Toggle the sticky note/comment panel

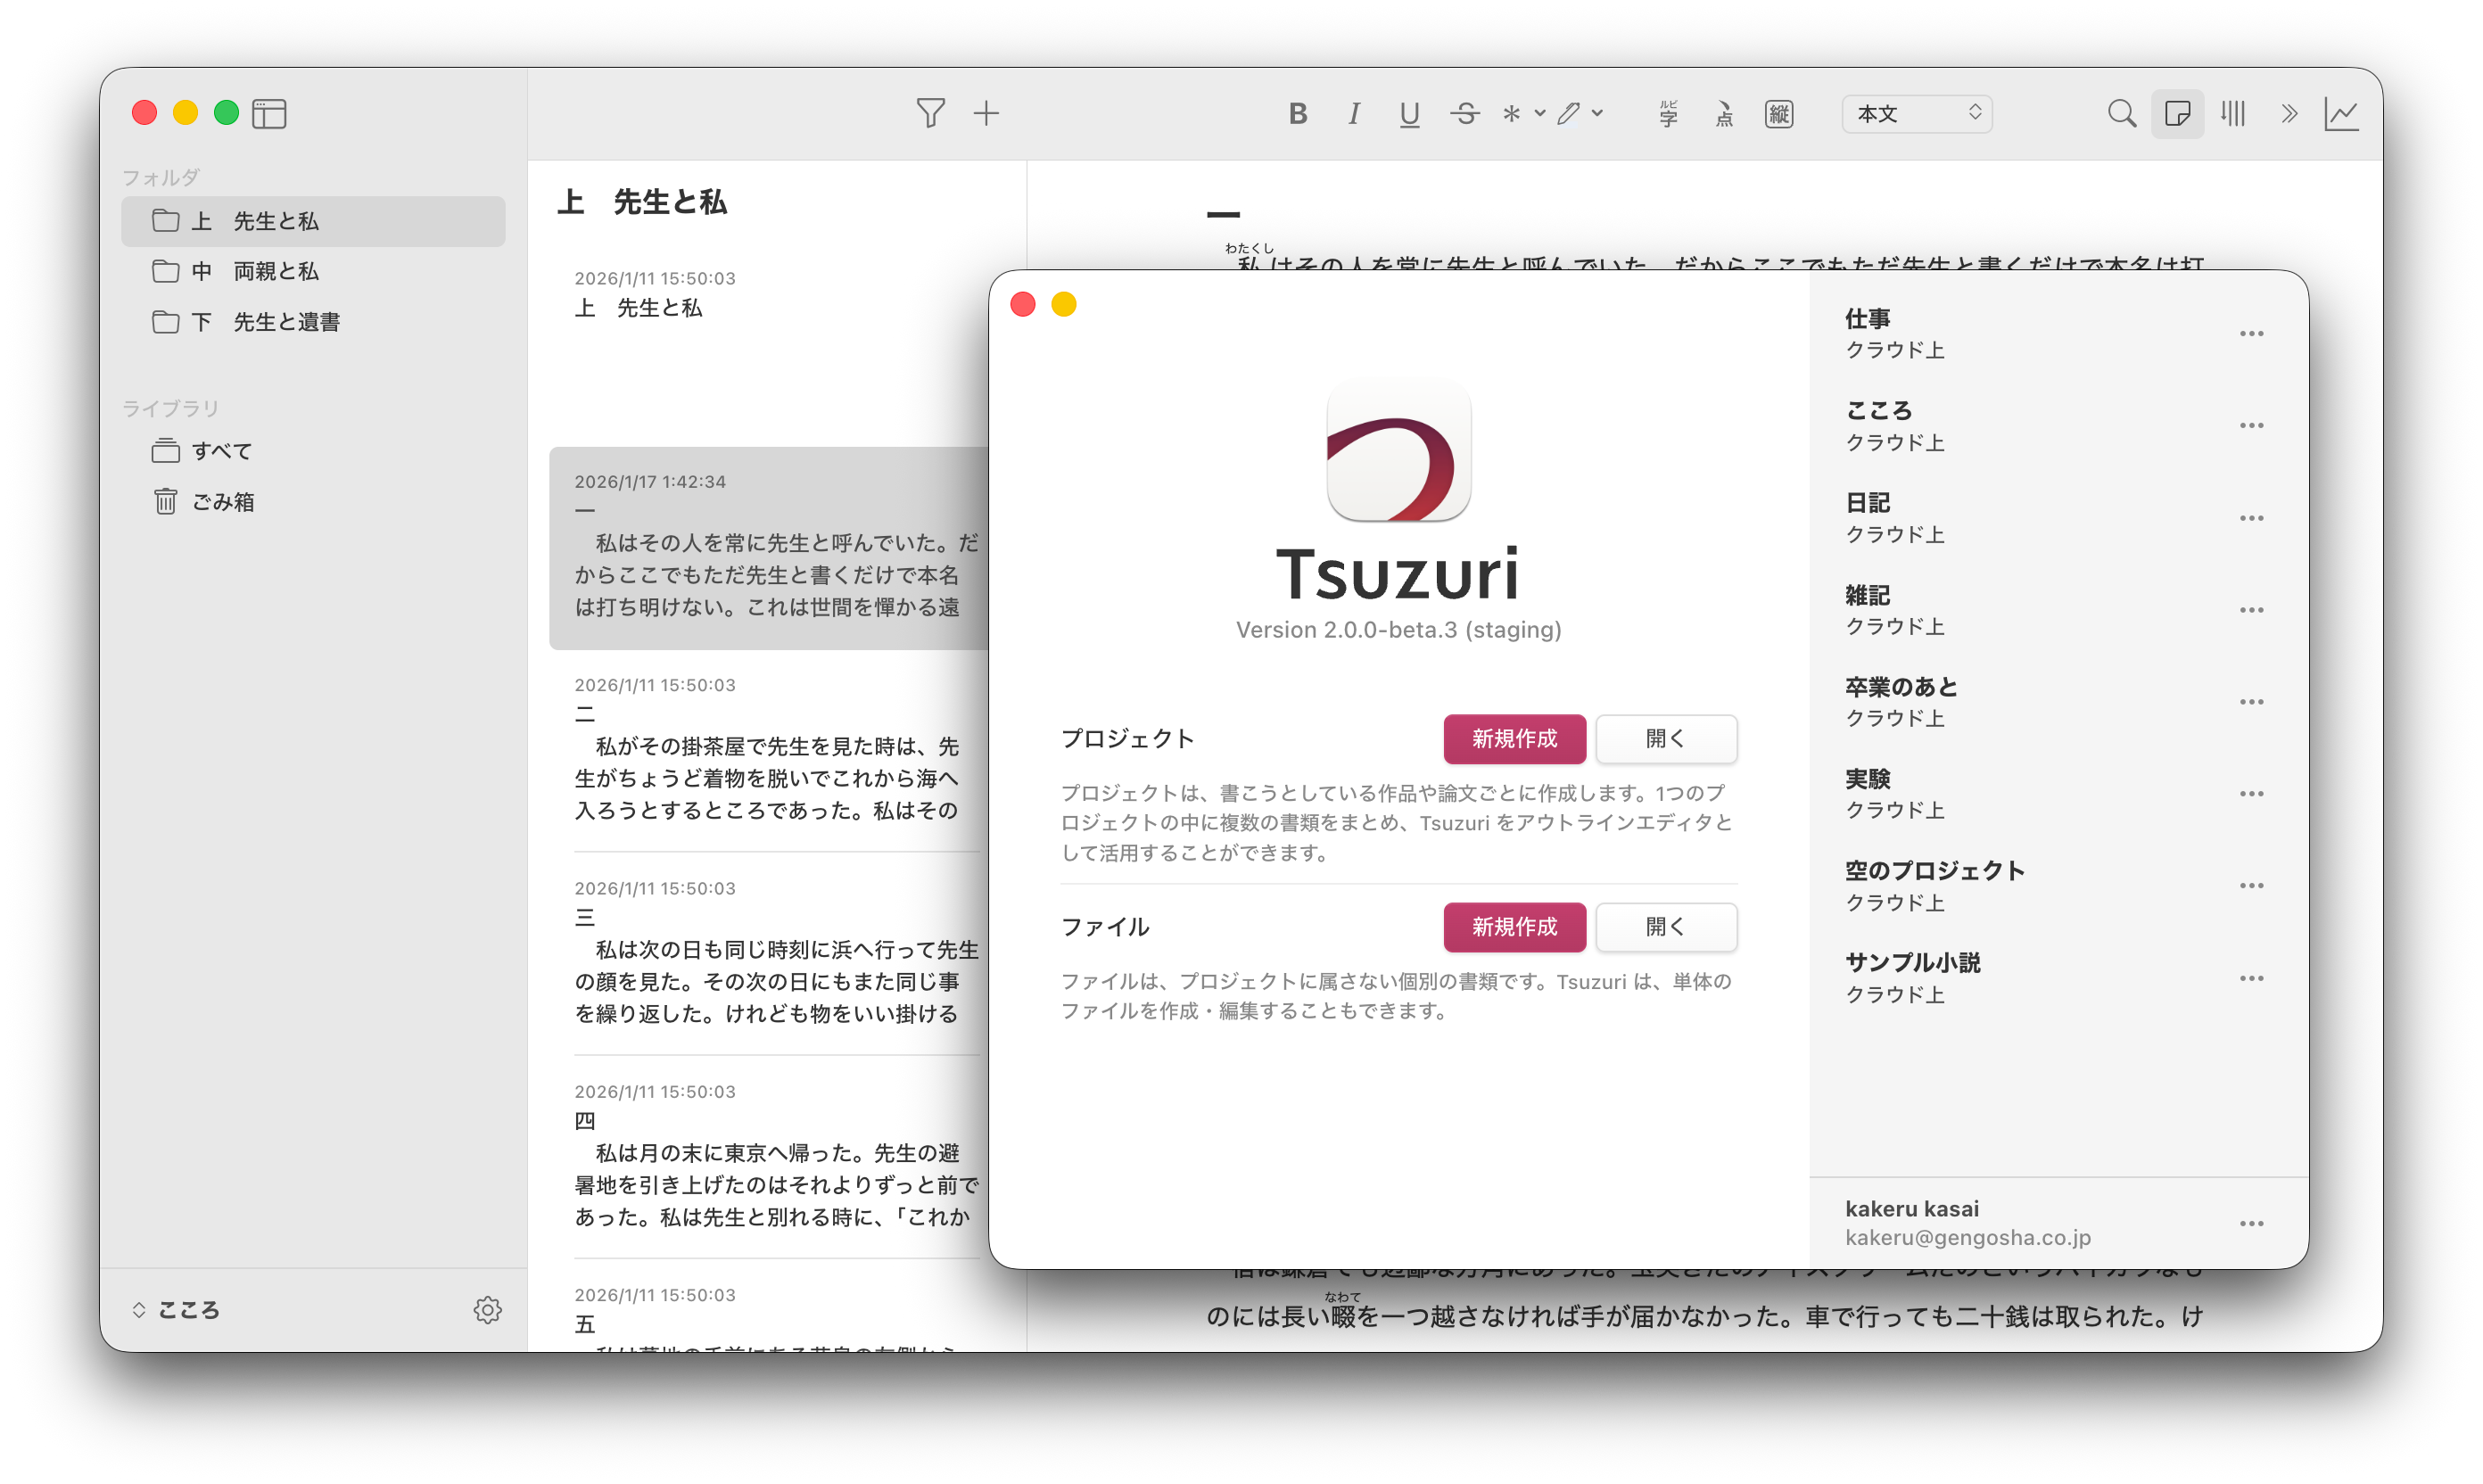click(2177, 113)
